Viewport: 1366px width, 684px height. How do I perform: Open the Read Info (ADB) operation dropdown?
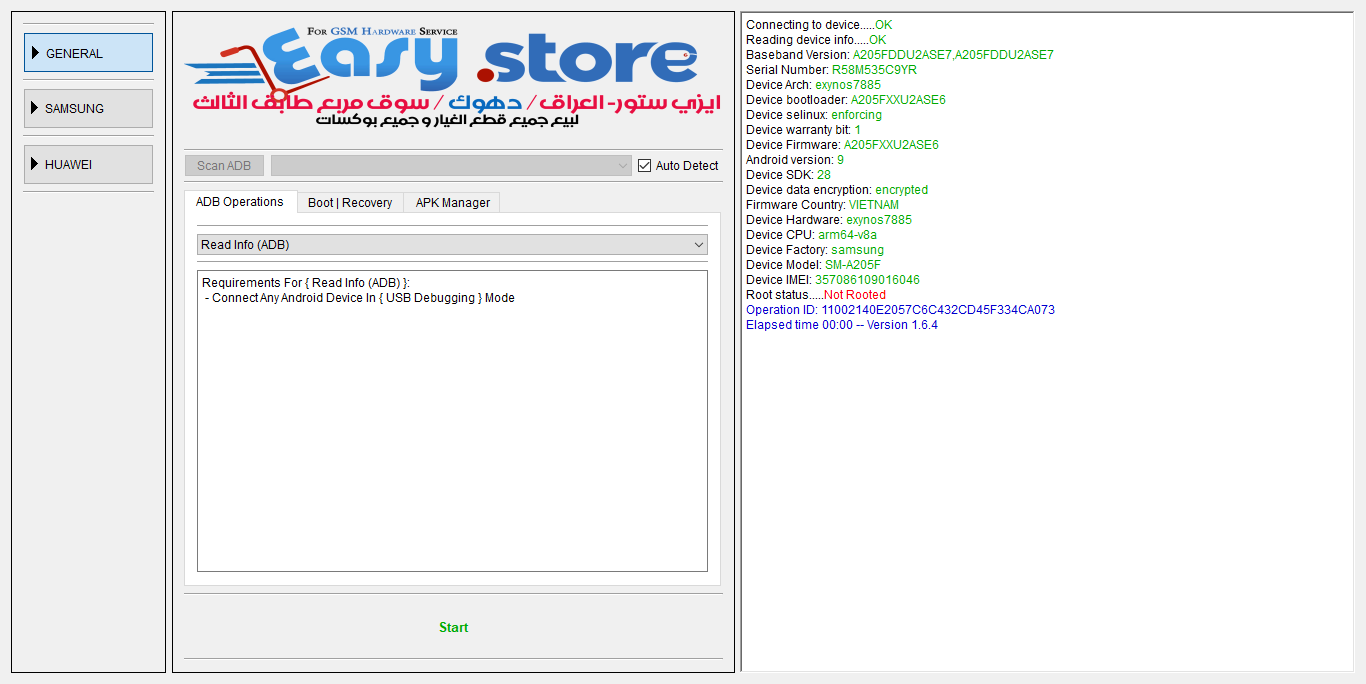pyautogui.click(x=452, y=245)
